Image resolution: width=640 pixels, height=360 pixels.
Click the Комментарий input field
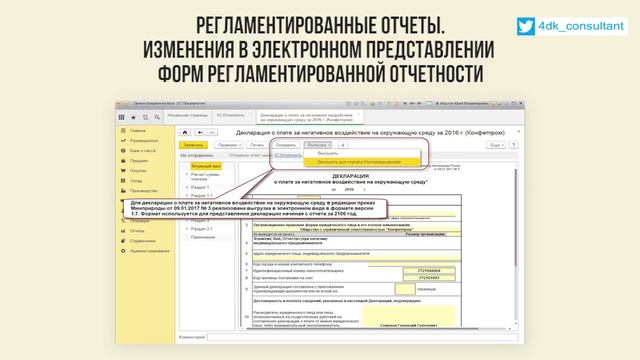(x=362, y=337)
